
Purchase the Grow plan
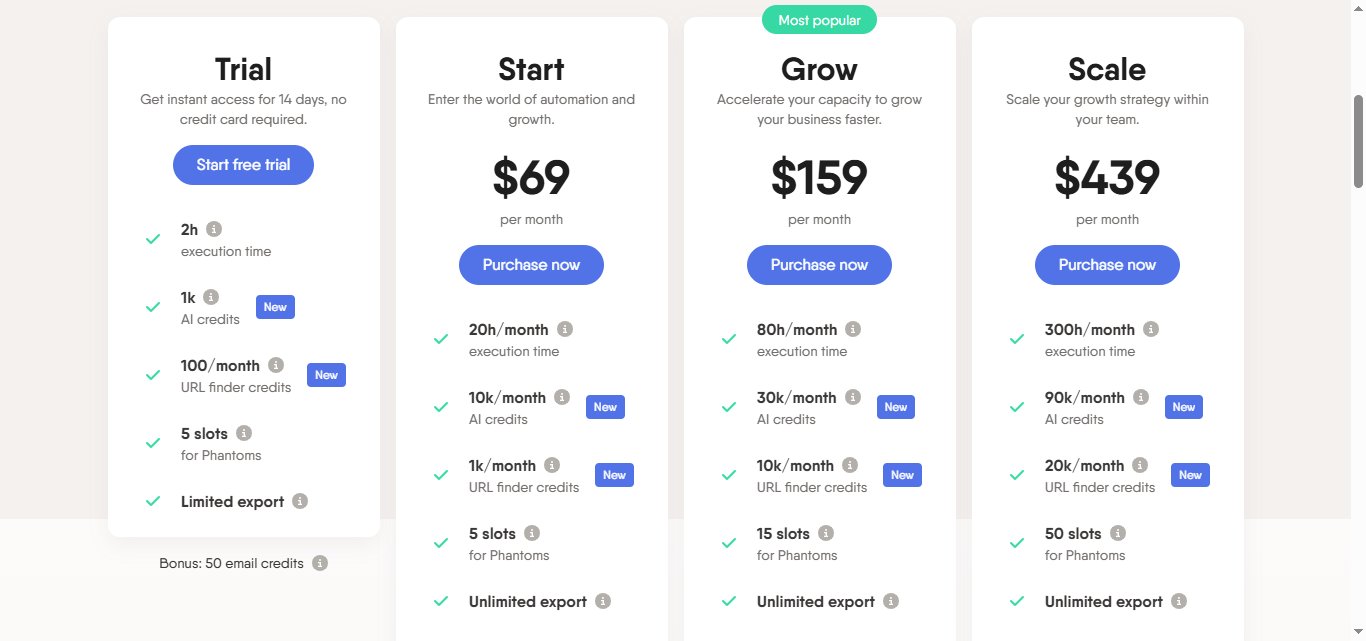point(819,264)
